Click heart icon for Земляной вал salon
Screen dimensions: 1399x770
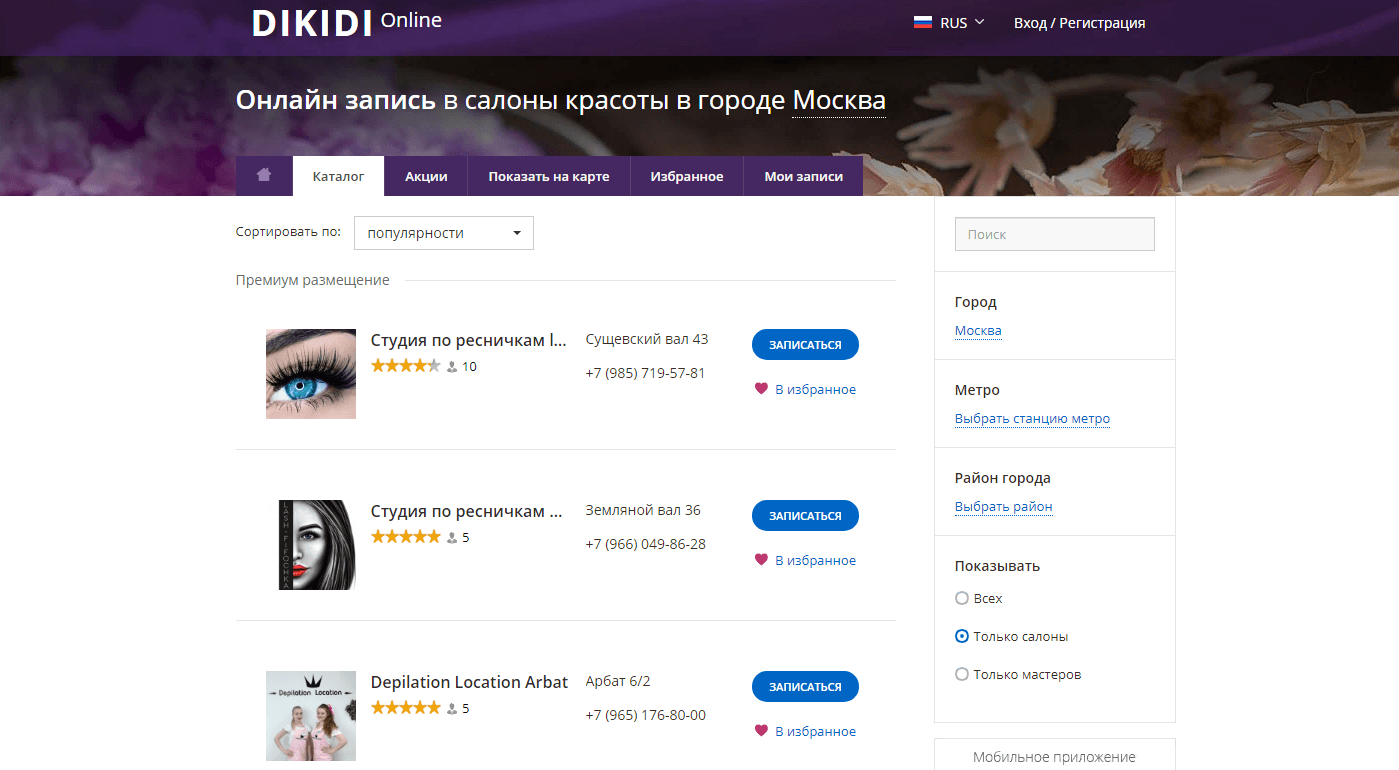tap(761, 560)
